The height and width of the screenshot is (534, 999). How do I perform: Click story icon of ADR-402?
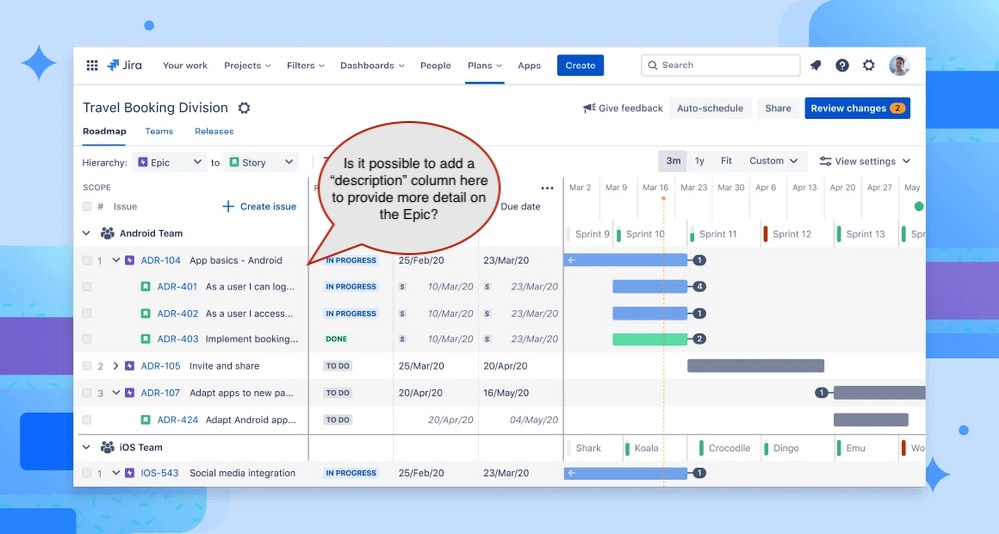coord(145,314)
